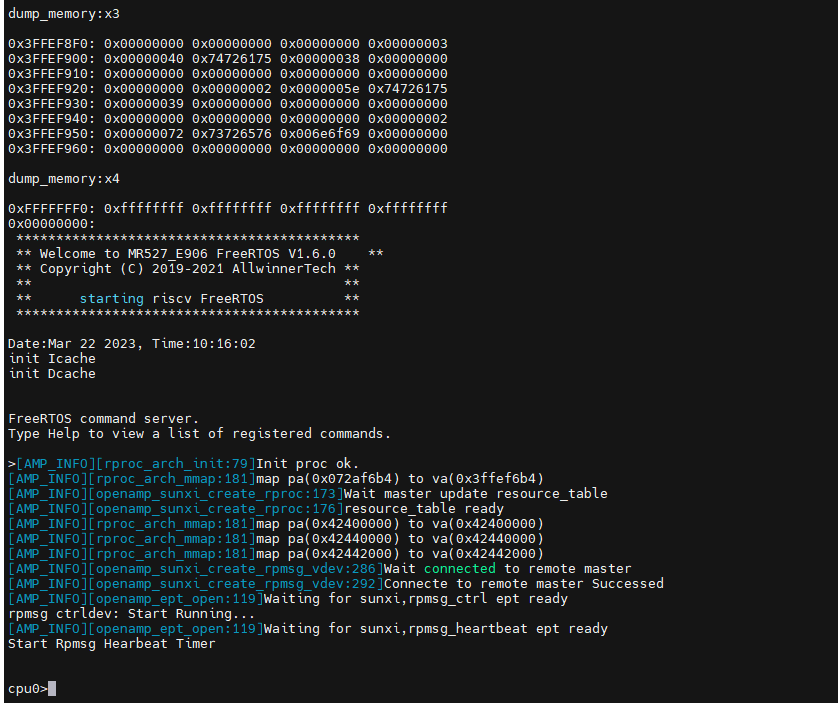The height and width of the screenshot is (703, 838).
Task: Click the rproc_arch_init:79 log tag
Action: point(176,463)
